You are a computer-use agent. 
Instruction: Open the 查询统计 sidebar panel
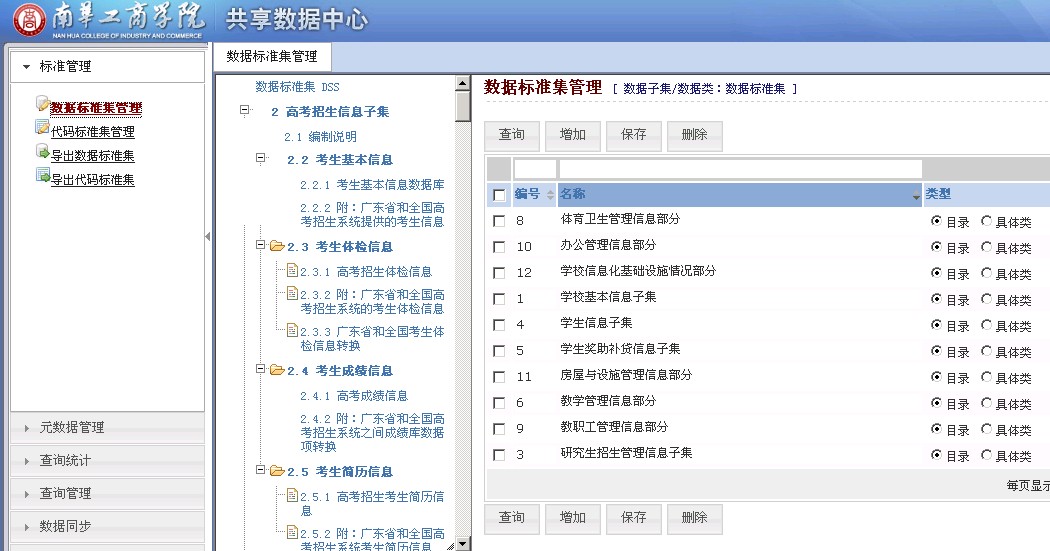[x=65, y=461]
